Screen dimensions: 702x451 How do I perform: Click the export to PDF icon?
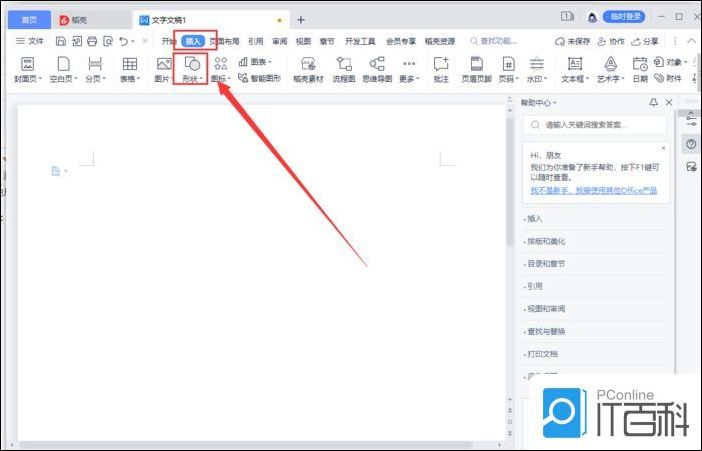coord(77,41)
